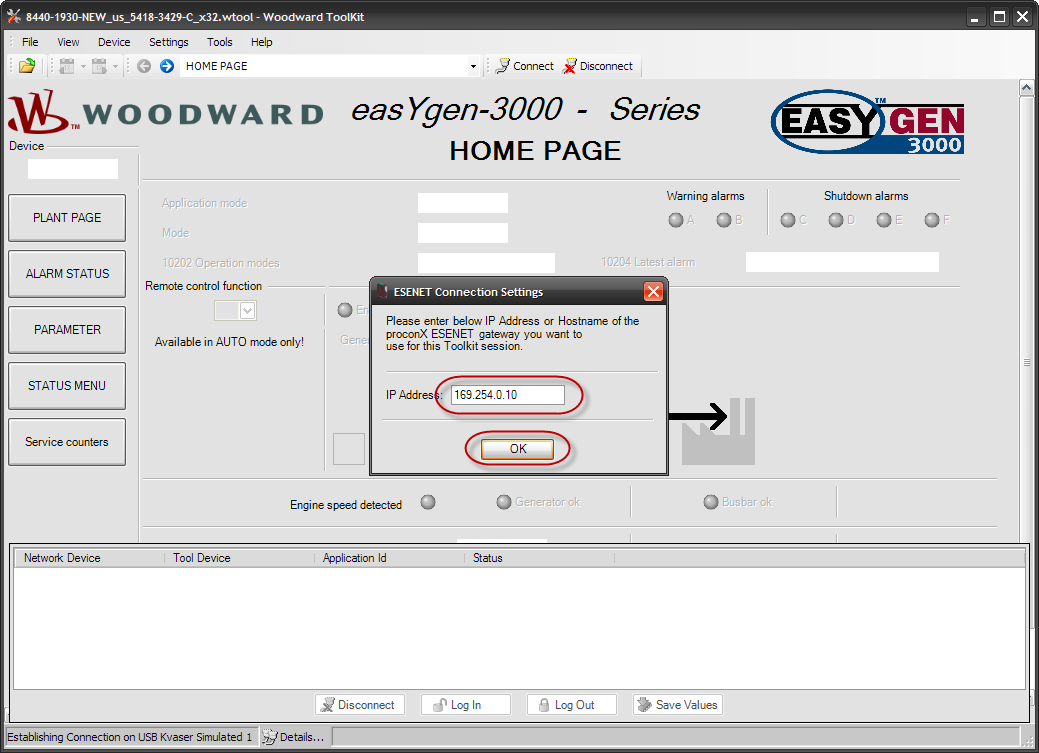1039x753 pixels.
Task: Click the Disconnect button in the bottom panel
Action: [x=358, y=705]
